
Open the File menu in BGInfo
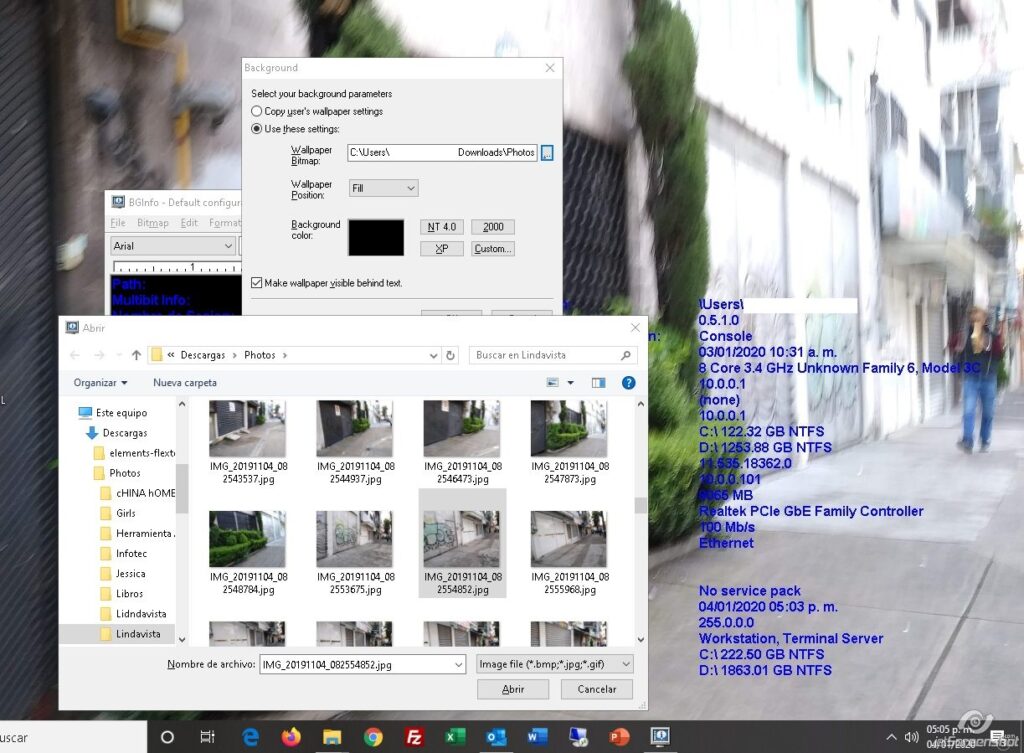point(118,223)
